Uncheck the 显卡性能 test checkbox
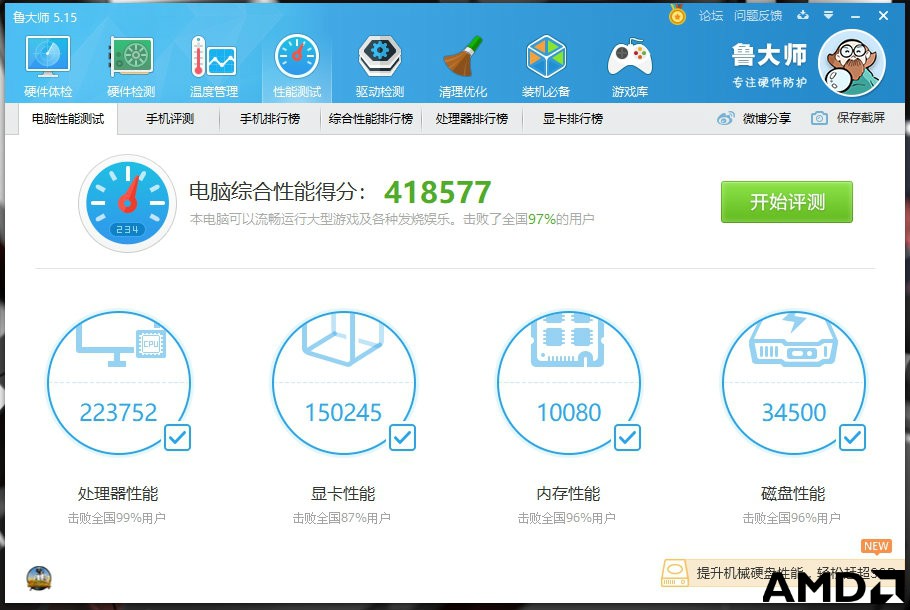The image size is (910, 610). pyautogui.click(x=402, y=438)
